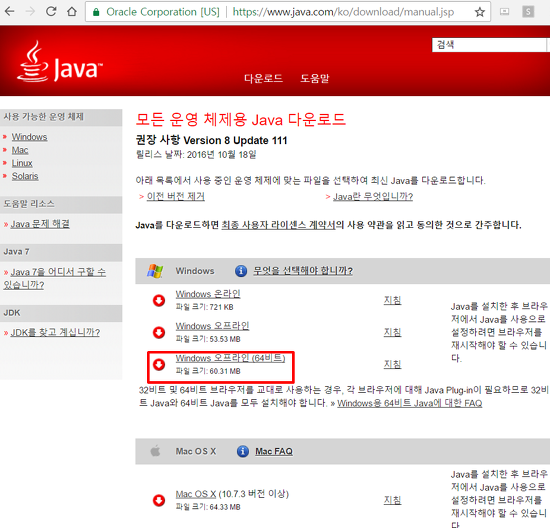
Task: Go back with the browser back arrow
Action: [9, 12]
